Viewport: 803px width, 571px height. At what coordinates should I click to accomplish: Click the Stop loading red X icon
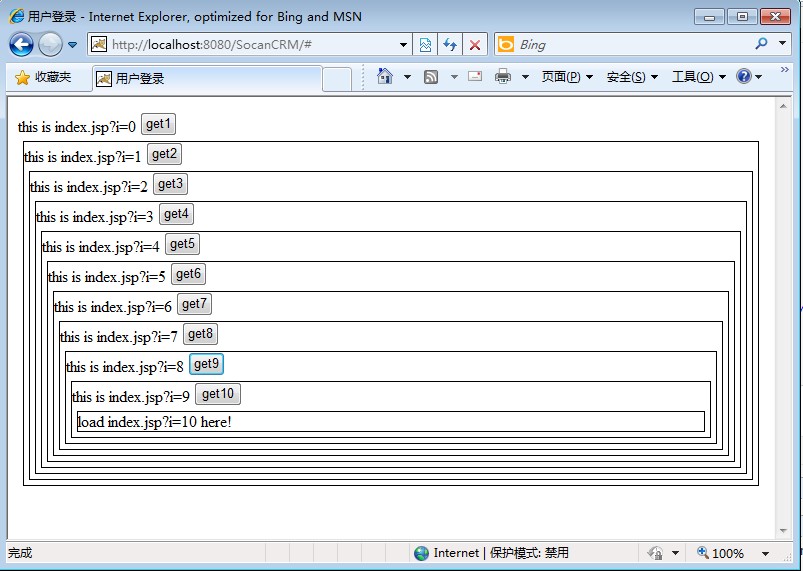point(475,45)
